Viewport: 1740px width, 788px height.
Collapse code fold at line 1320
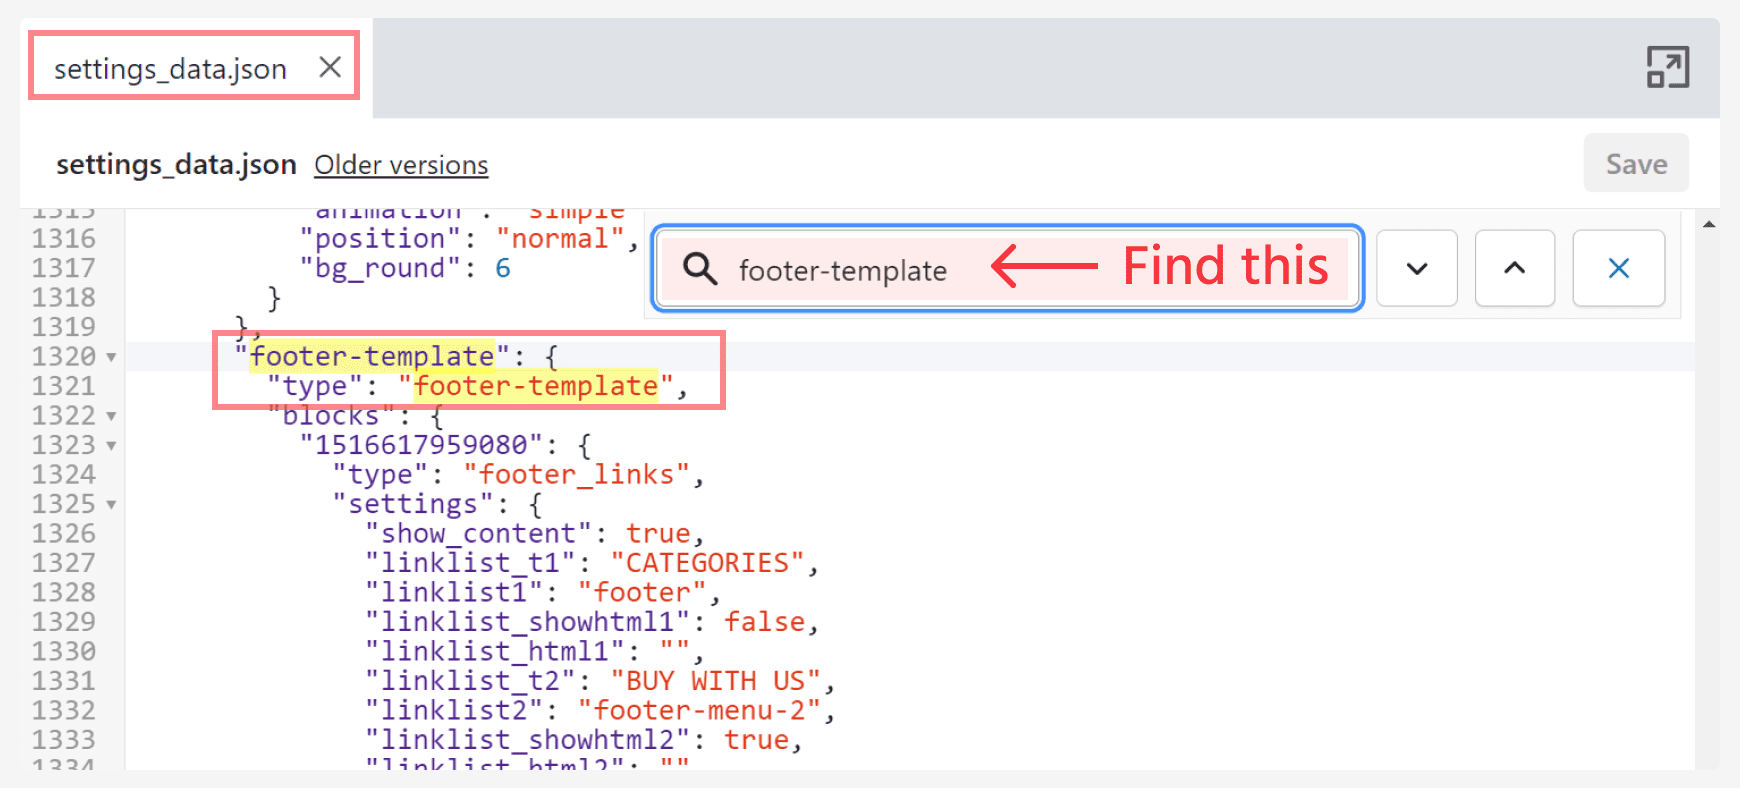(111, 357)
